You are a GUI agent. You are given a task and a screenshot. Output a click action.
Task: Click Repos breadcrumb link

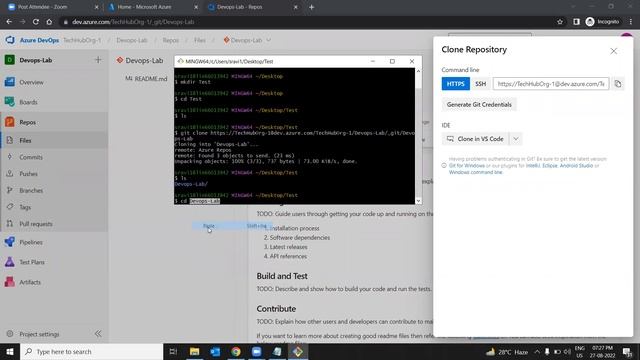pyautogui.click(x=171, y=40)
